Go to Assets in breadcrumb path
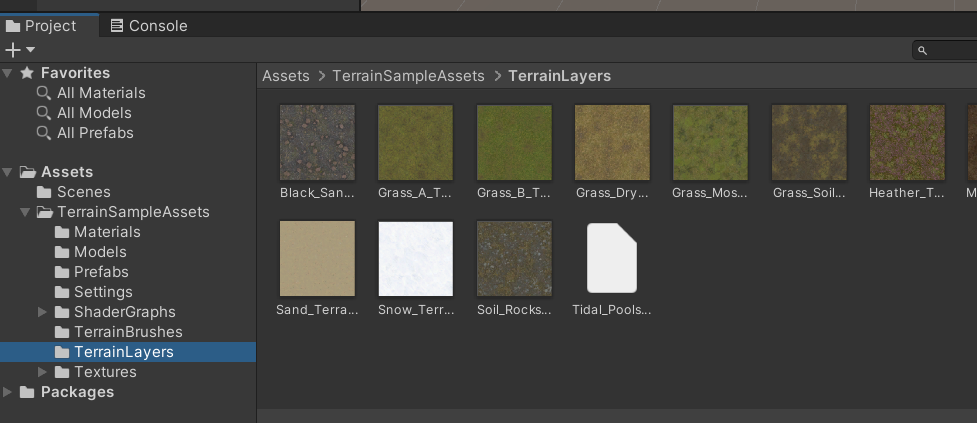 coord(286,76)
